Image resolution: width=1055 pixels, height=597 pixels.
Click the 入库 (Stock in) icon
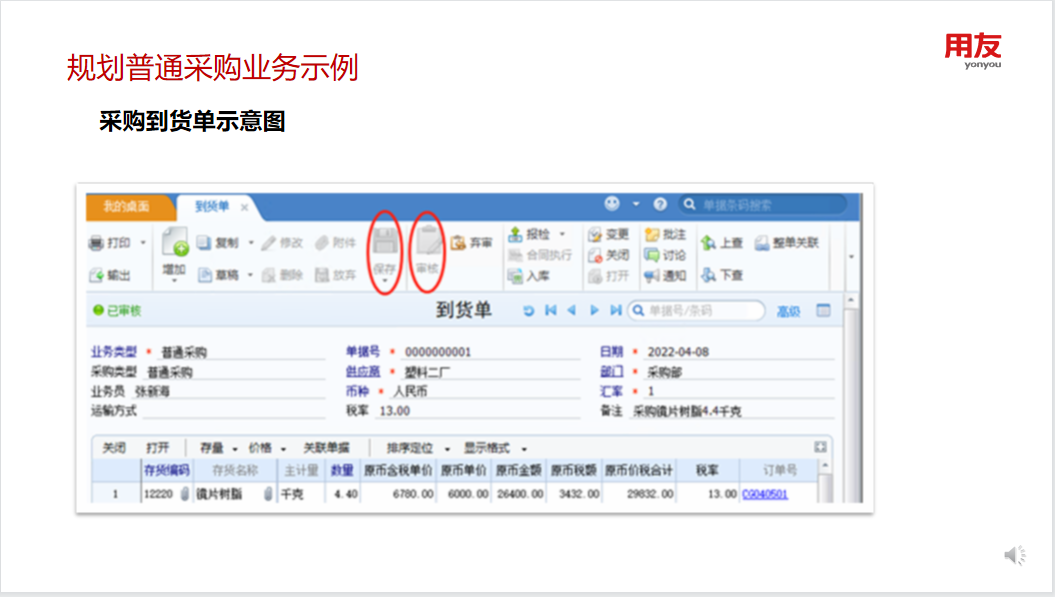click(x=515, y=276)
